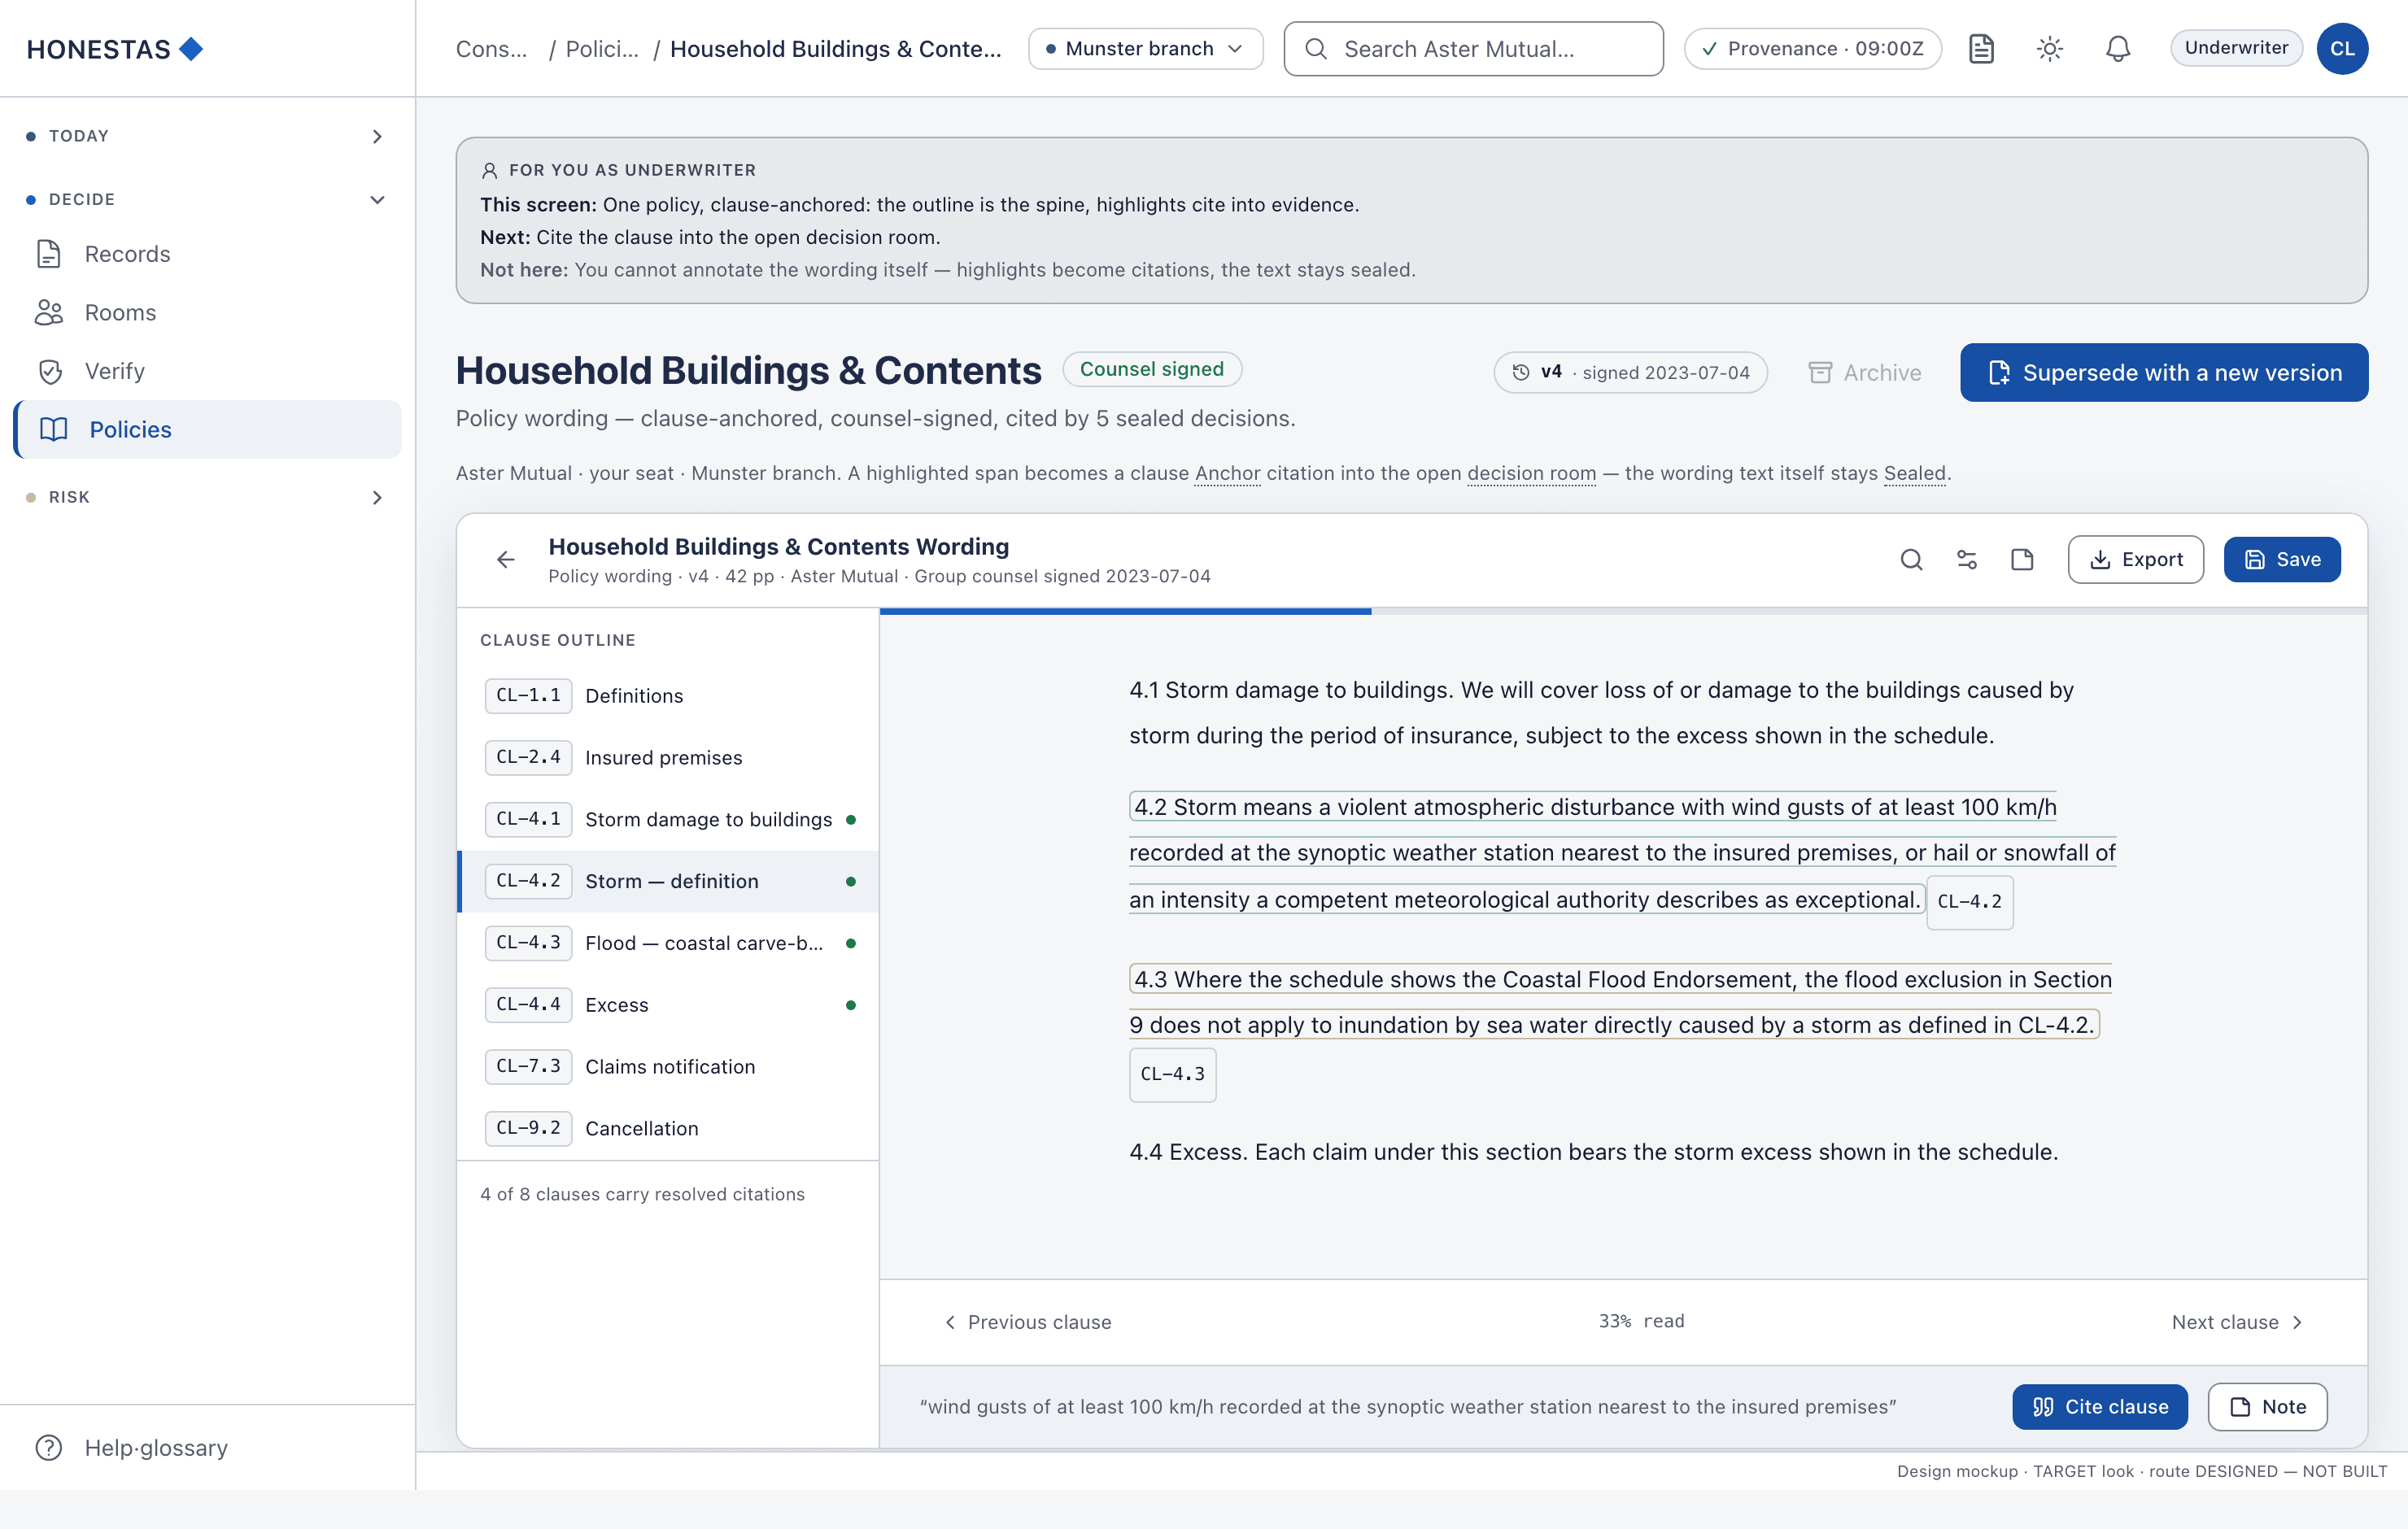
Task: Expand the RISK sidebar section
Action: [207, 497]
